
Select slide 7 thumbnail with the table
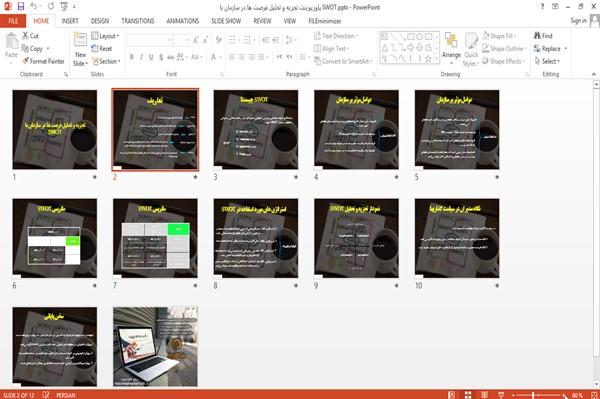(155, 238)
